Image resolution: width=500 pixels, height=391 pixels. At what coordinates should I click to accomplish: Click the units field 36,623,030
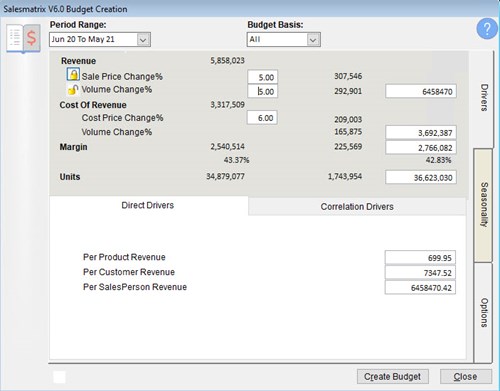point(421,177)
